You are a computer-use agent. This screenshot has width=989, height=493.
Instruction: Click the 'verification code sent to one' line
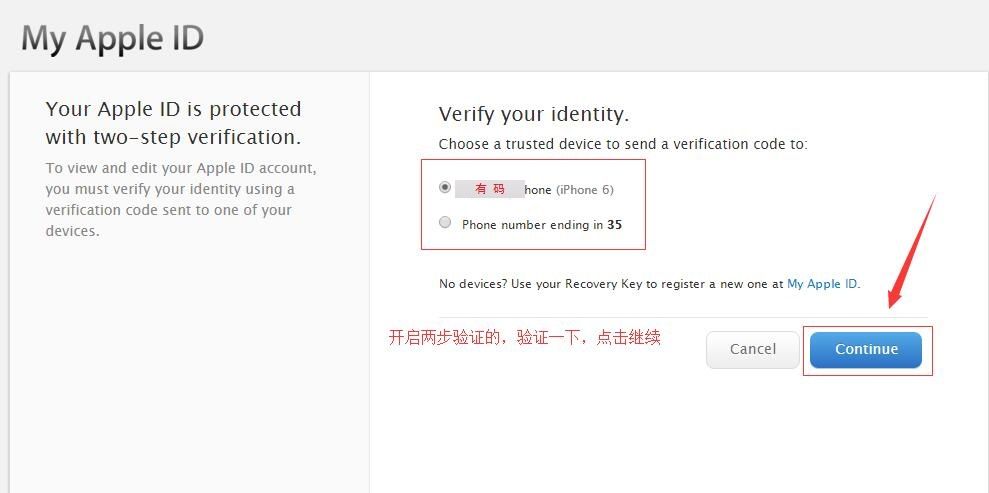pos(169,210)
